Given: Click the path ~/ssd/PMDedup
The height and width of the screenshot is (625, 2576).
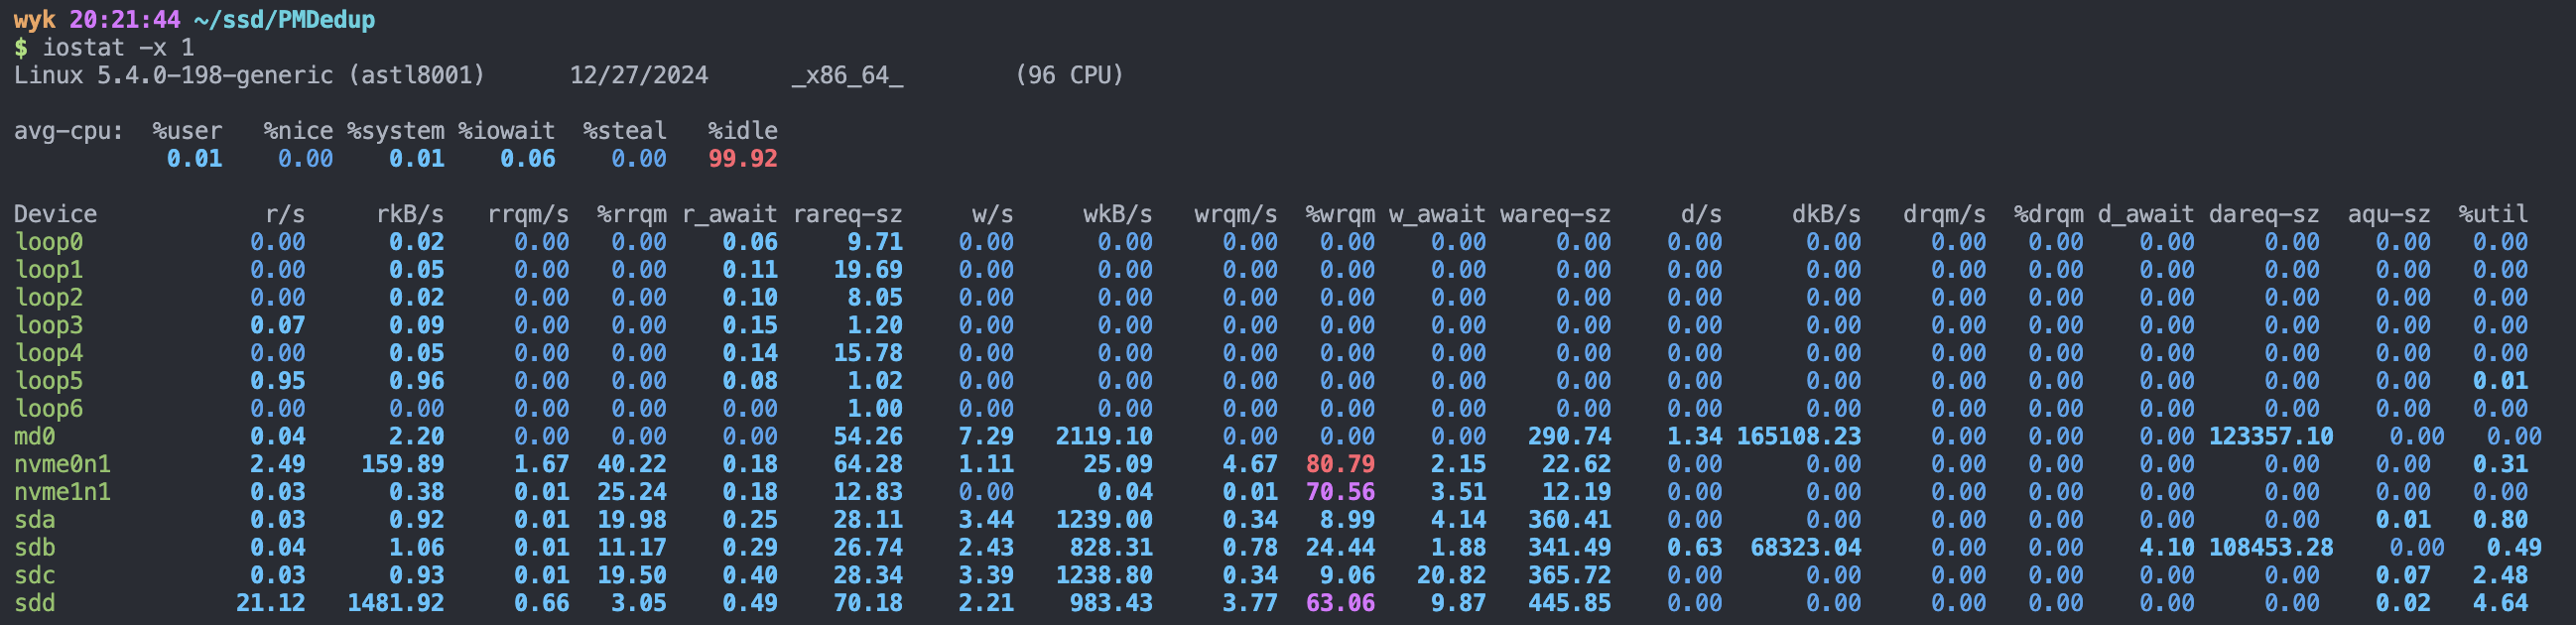Looking at the screenshot, I should [x=285, y=20].
